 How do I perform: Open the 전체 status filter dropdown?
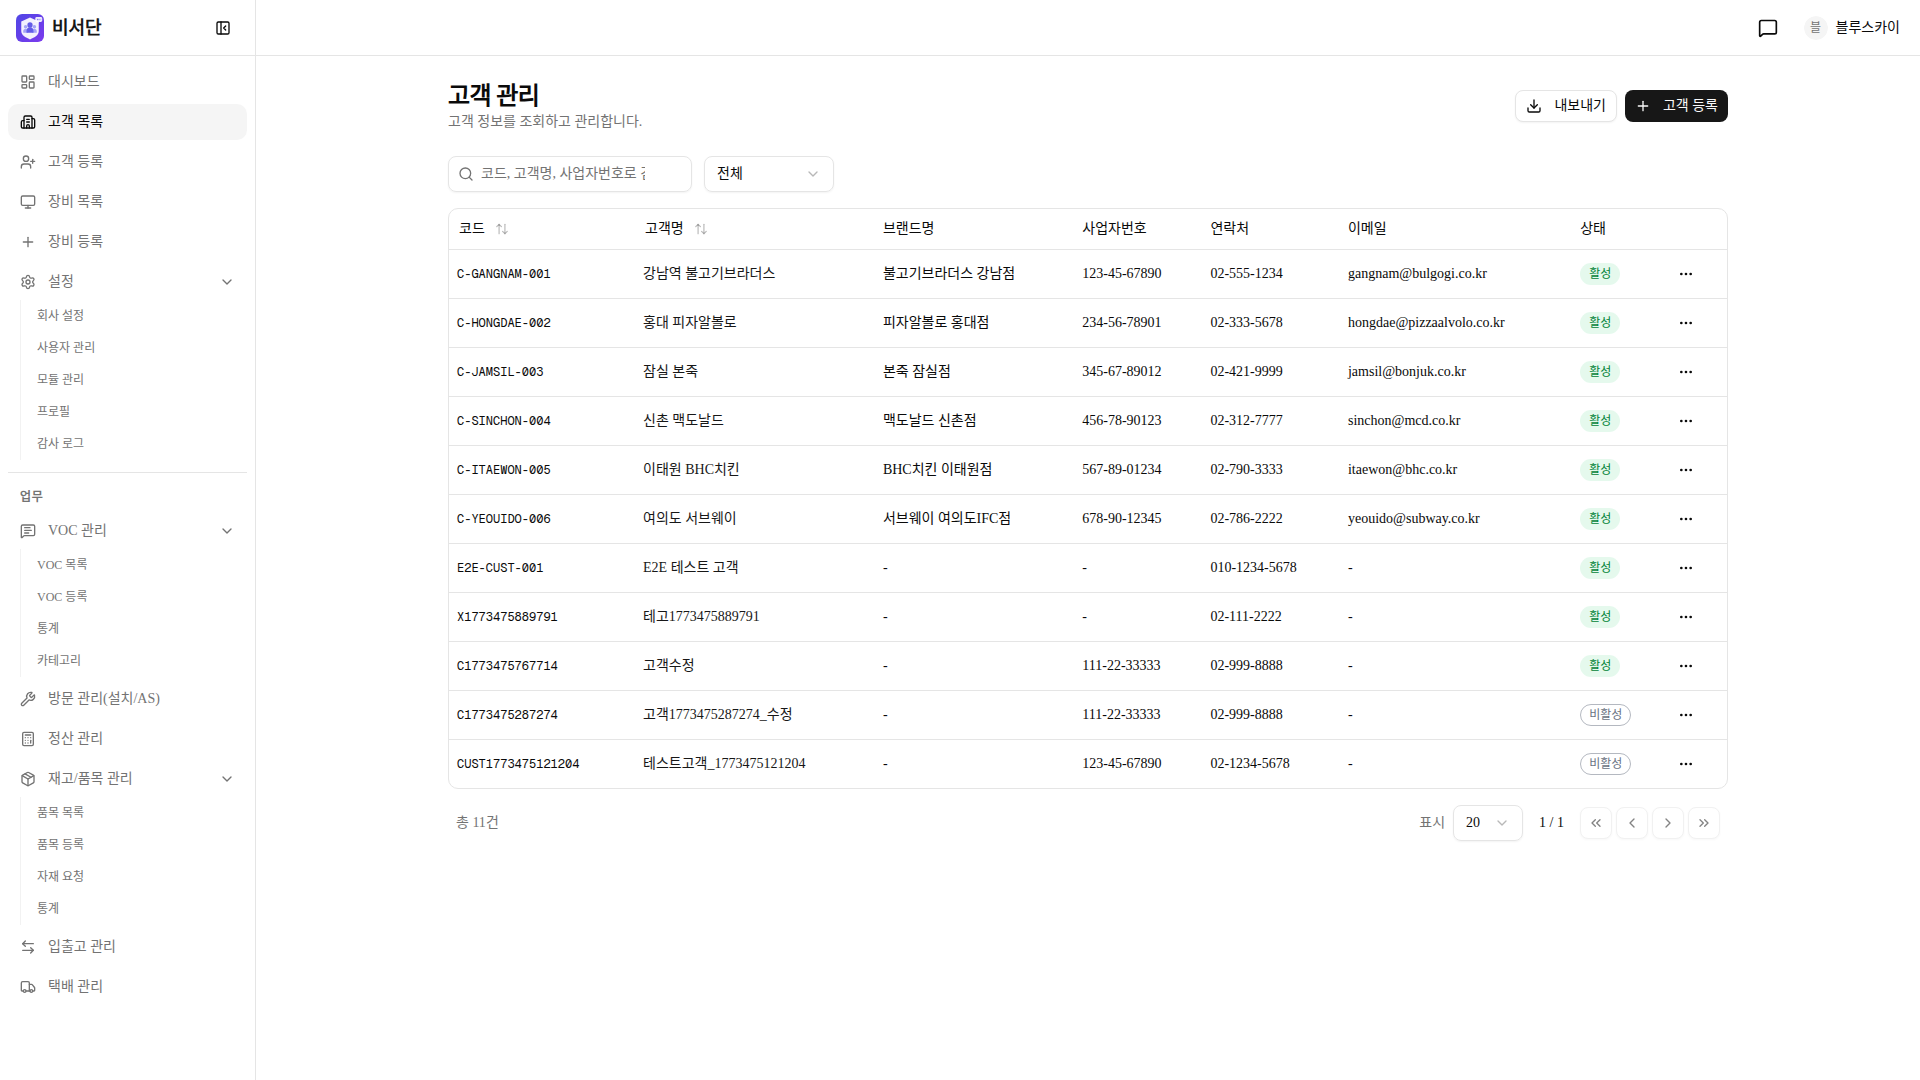[769, 174]
